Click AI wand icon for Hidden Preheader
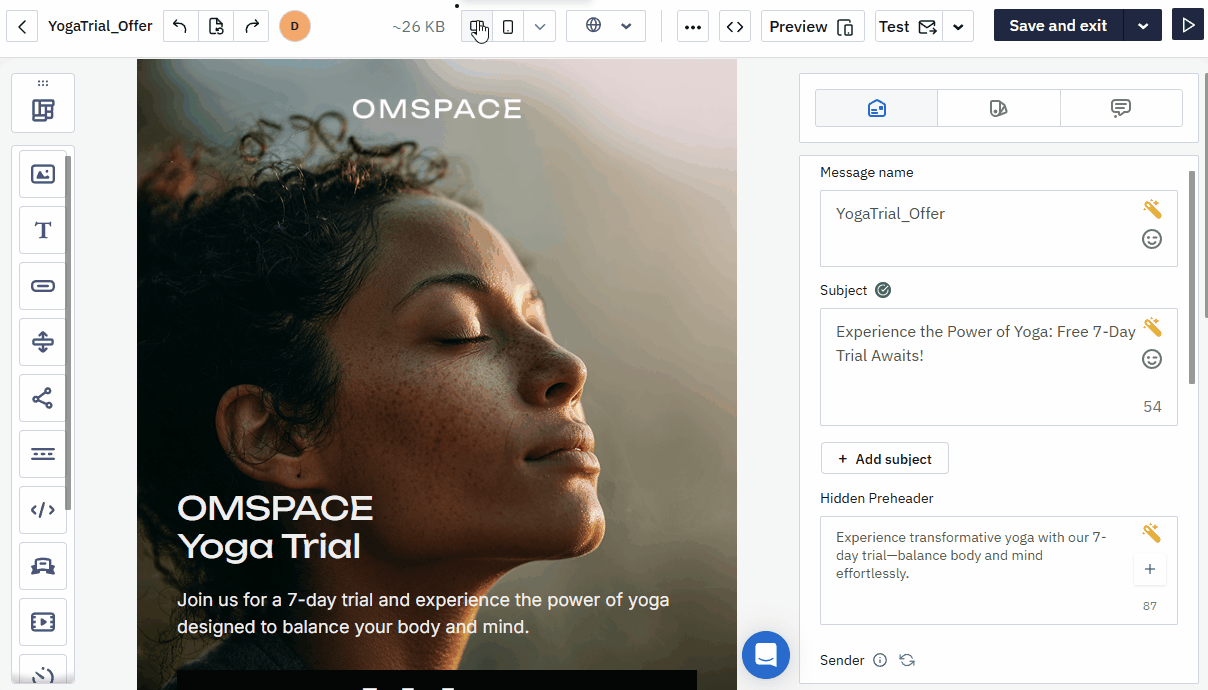Image resolution: width=1208 pixels, height=690 pixels. [x=1152, y=533]
